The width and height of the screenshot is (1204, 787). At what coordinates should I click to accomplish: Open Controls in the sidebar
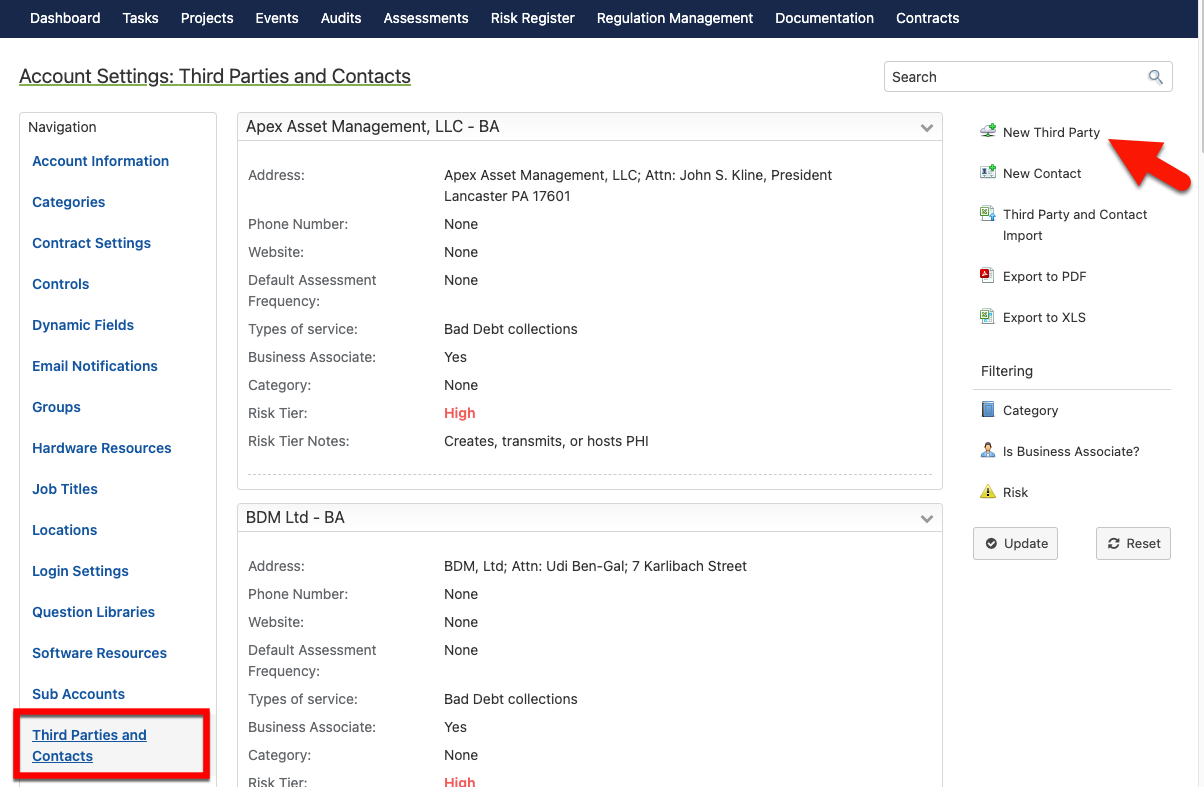(60, 284)
